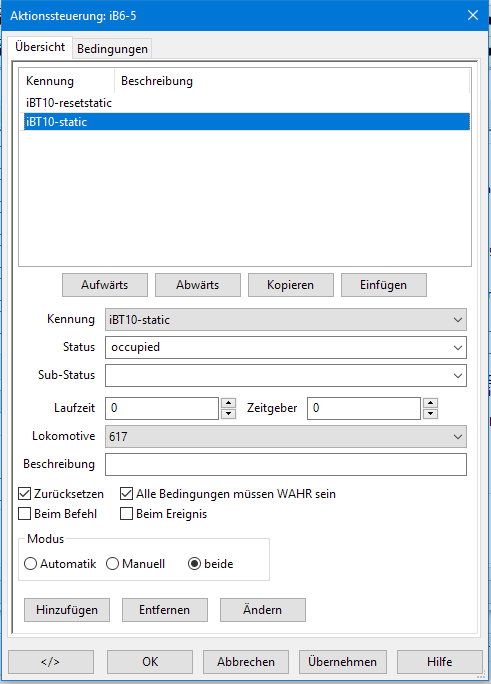Open the Status dropdown set to occupied
The width and height of the screenshot is (491, 684).
[x=286, y=348]
